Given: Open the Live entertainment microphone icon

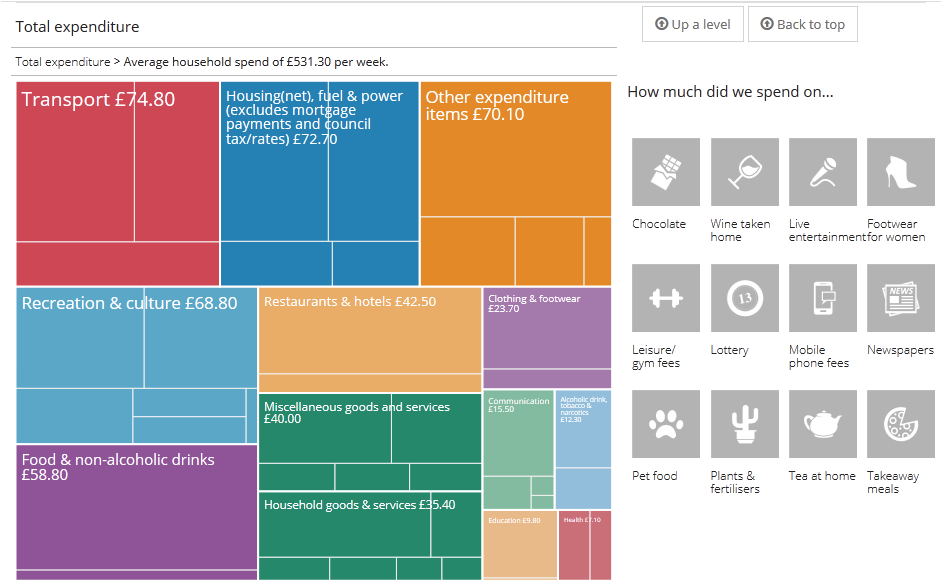Looking at the screenshot, I should point(822,172).
